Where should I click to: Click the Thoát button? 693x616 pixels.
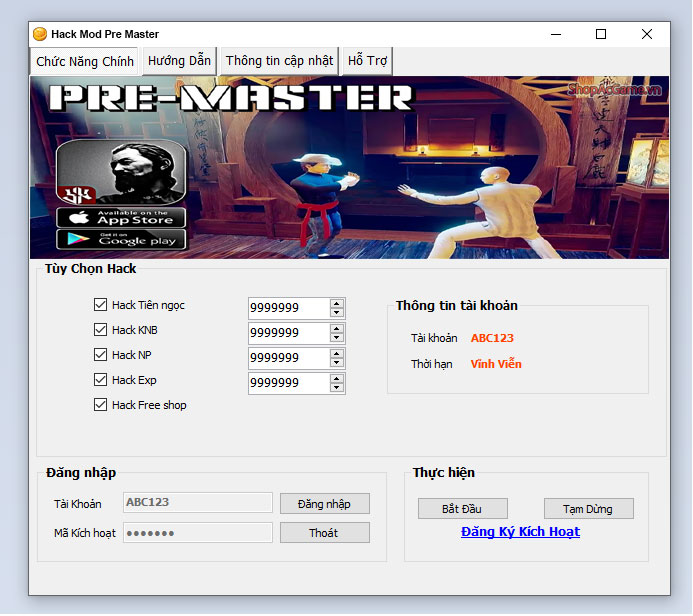pyautogui.click(x=325, y=533)
